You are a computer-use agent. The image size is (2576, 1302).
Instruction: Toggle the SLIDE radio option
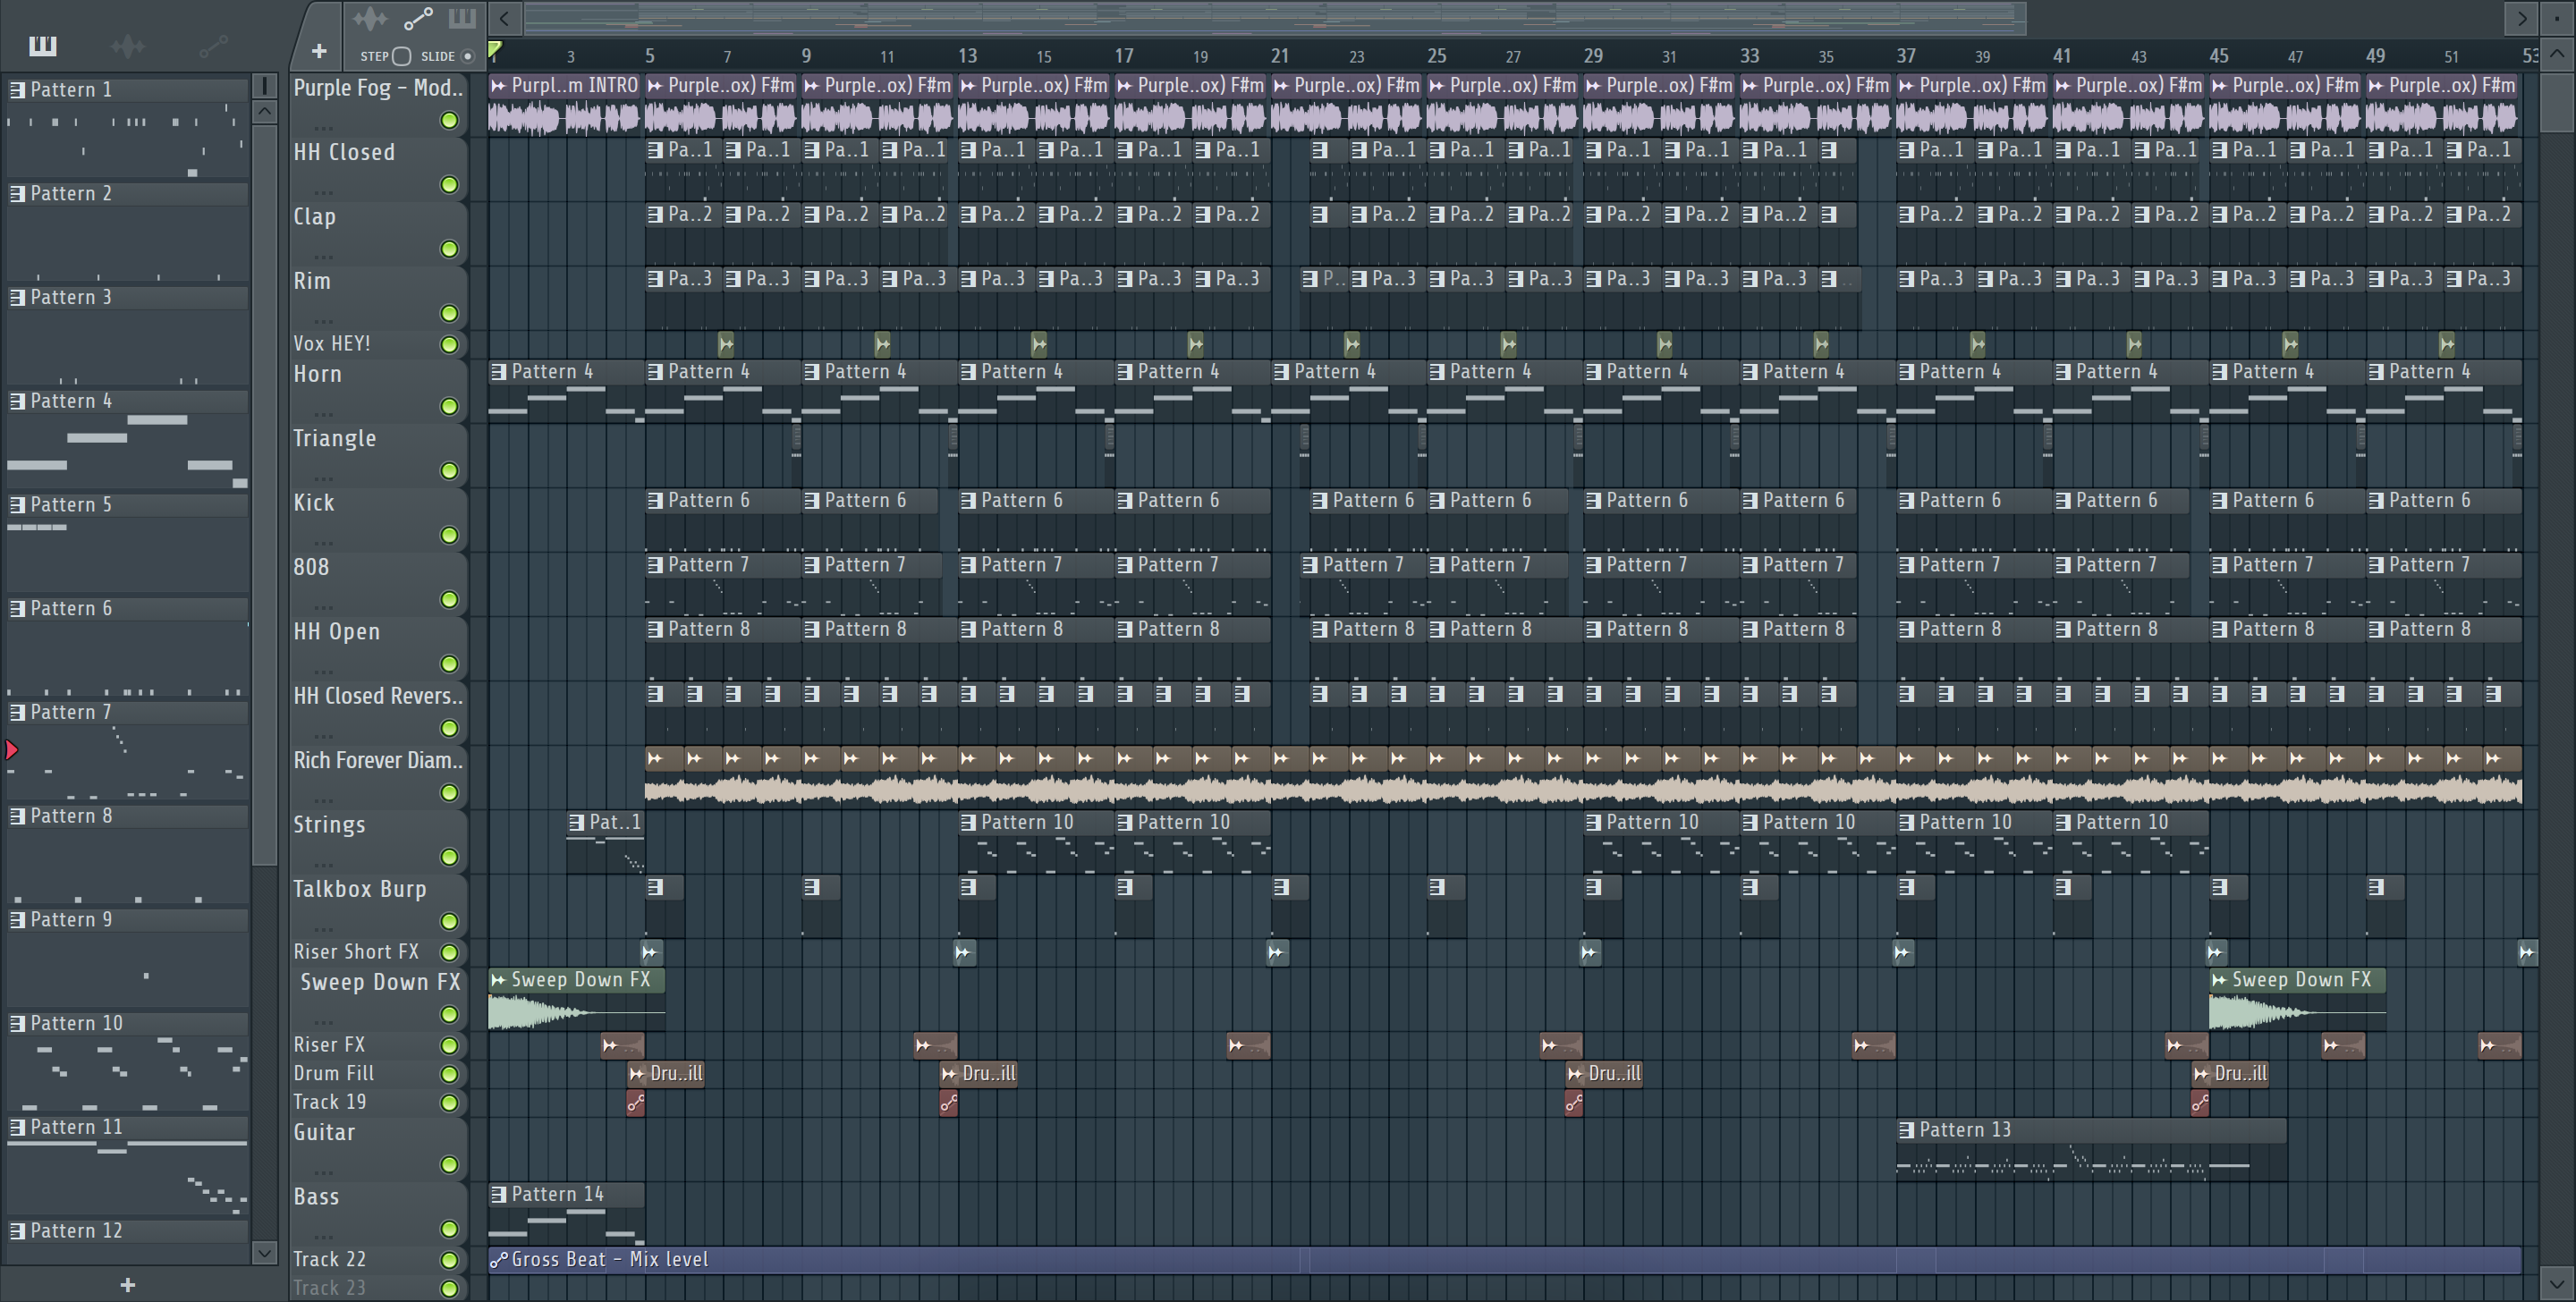point(467,56)
